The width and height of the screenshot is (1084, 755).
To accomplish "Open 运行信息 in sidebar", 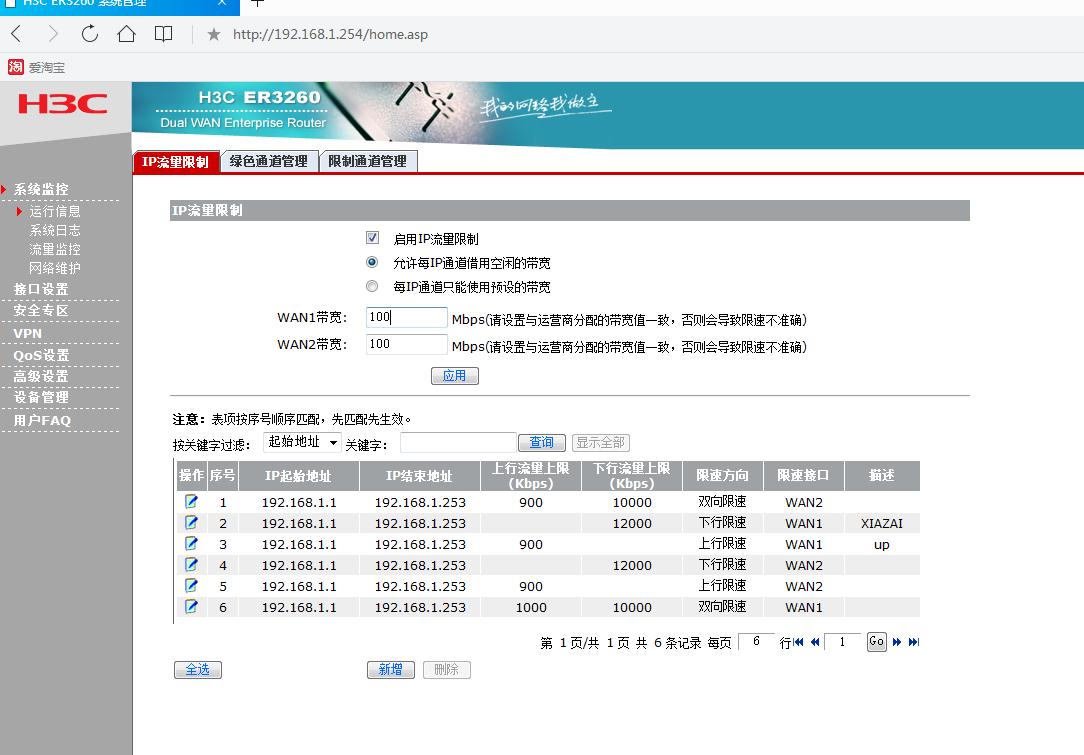I will (x=55, y=211).
